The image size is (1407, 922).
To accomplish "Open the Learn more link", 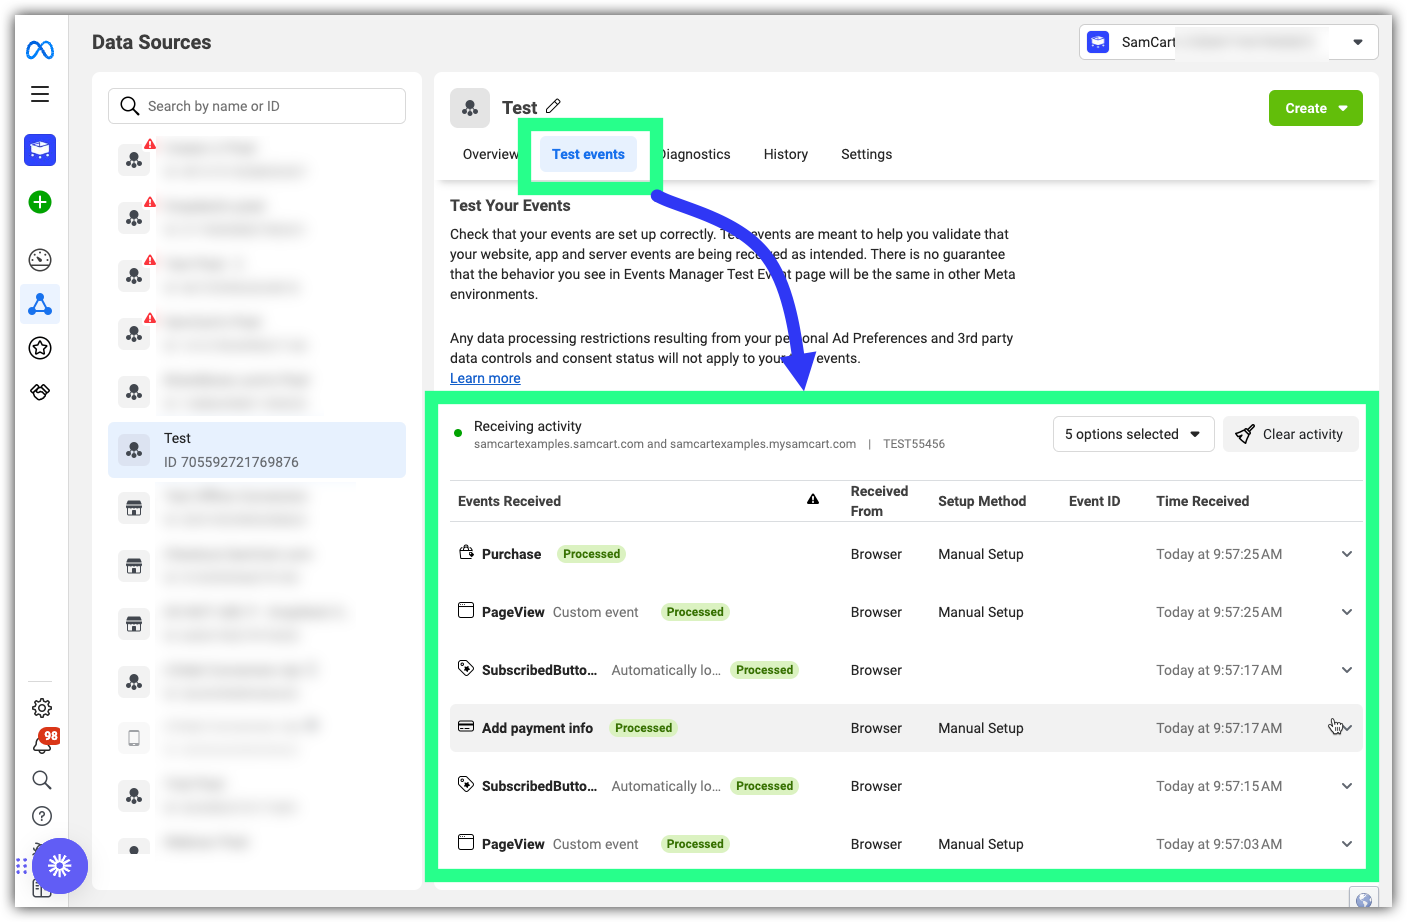I will pos(485,377).
